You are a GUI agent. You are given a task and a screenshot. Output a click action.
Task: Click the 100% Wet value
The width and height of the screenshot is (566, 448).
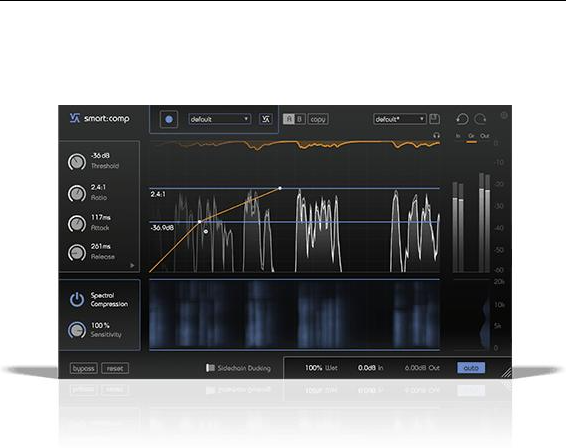321,368
